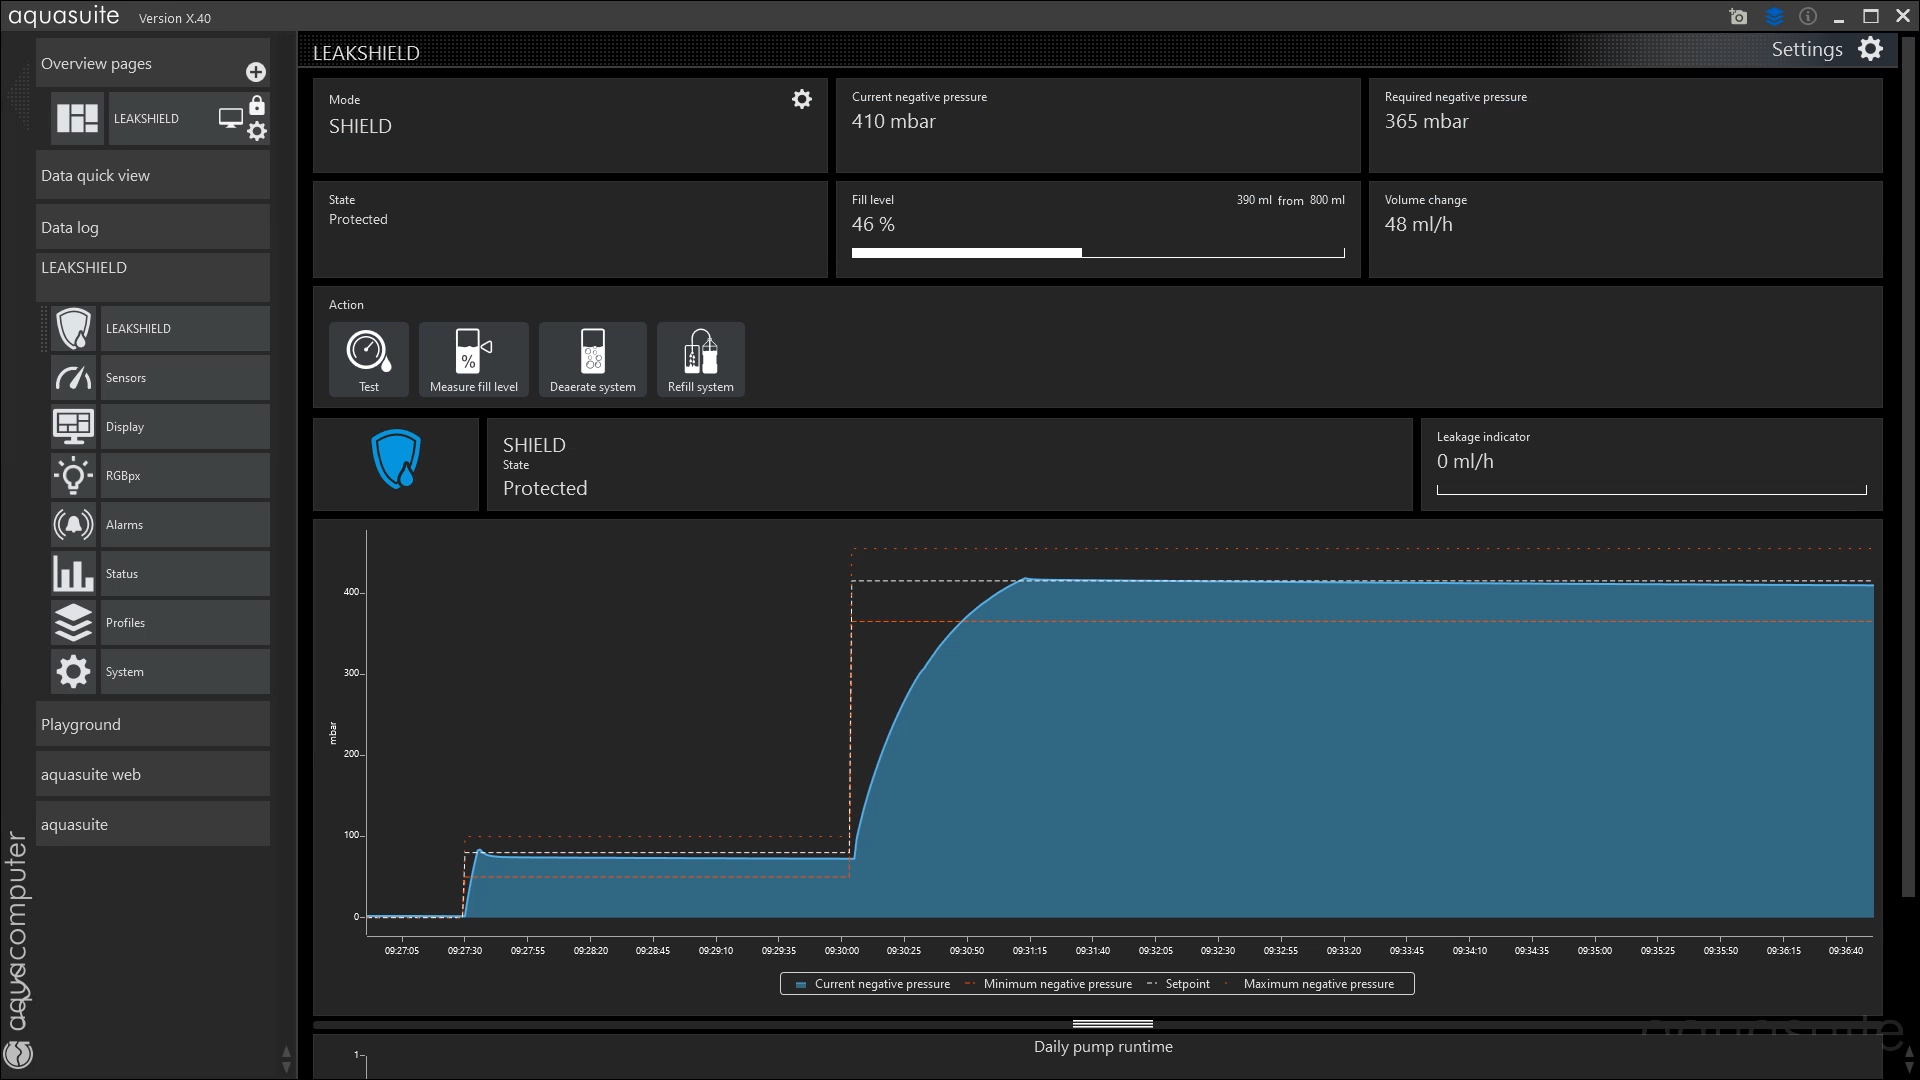Start Refill system action
The image size is (1920, 1080).
[701, 359]
